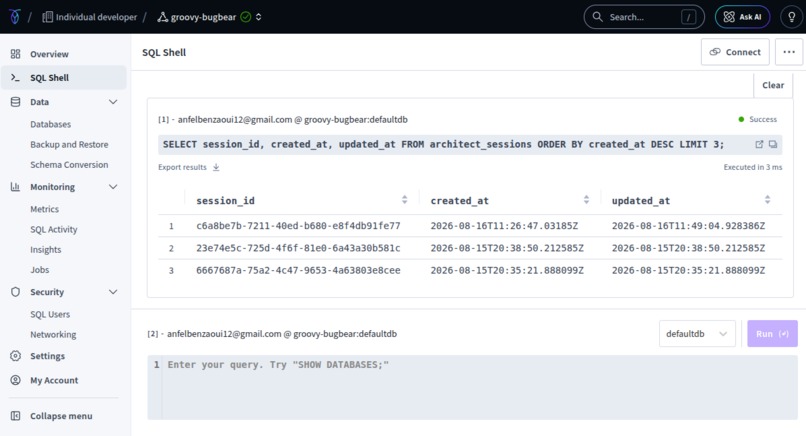This screenshot has width=806, height=436.
Task: Click created_at value 2026-08-15T20:38:50.212585Z
Action: pyautogui.click(x=507, y=248)
